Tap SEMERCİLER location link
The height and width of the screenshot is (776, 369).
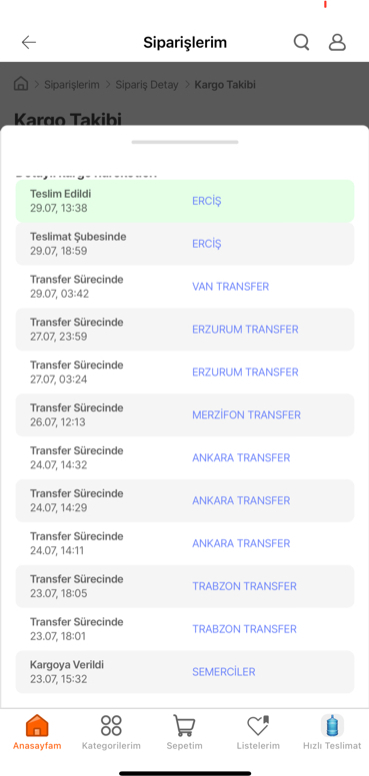coord(224,672)
